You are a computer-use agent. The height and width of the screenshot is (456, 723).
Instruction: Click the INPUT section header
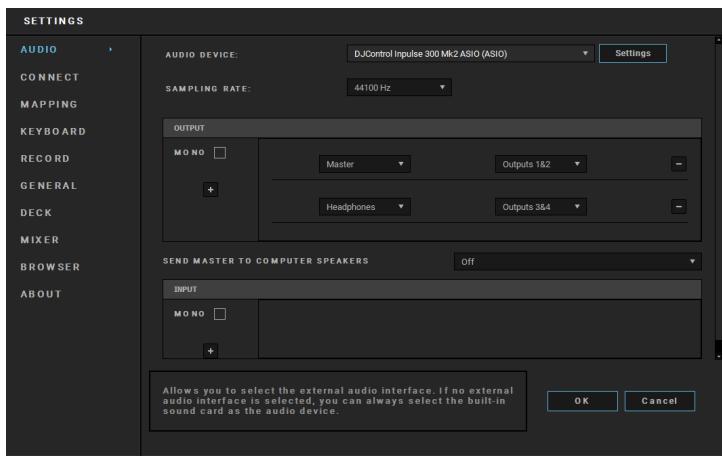432,290
